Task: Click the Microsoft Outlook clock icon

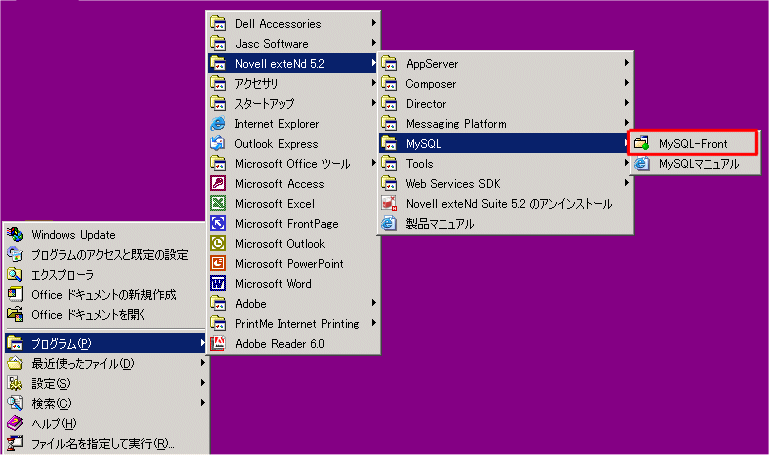Action: [x=218, y=244]
